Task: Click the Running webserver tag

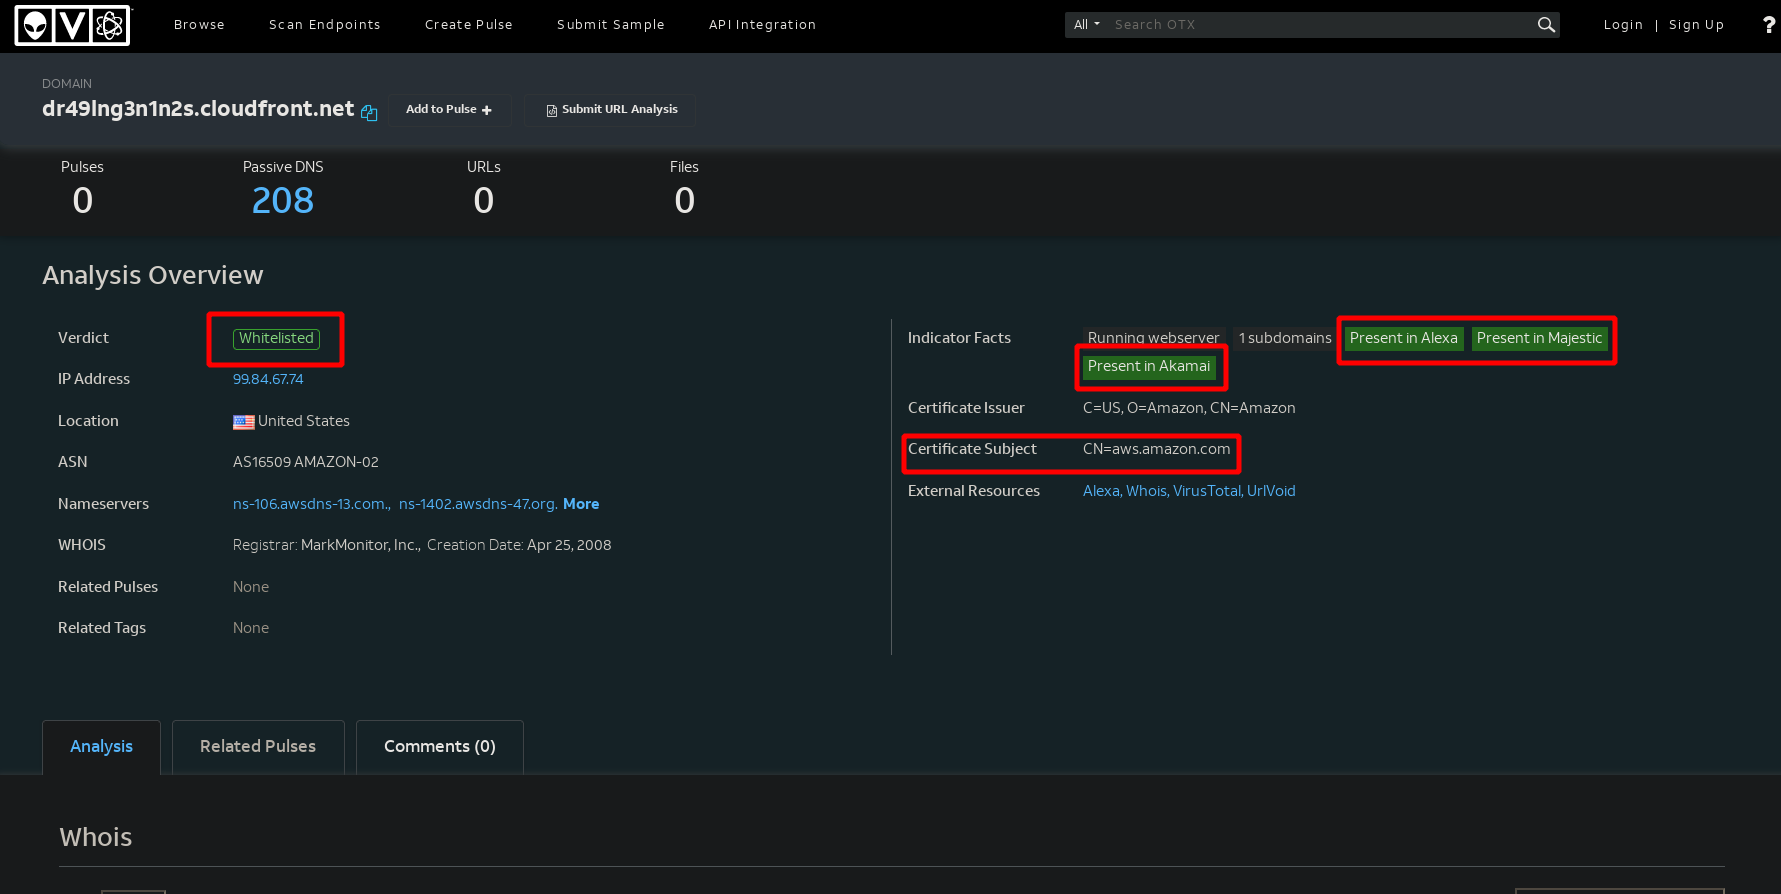Action: coord(1154,339)
